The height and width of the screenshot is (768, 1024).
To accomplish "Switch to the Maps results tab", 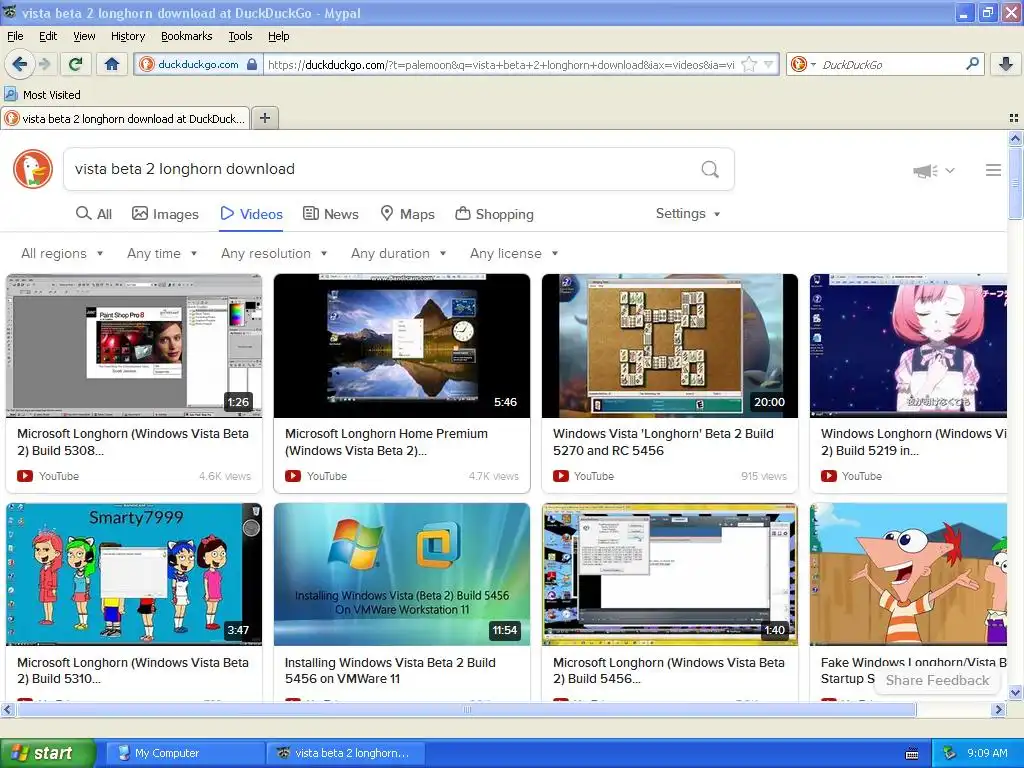I will (408, 214).
